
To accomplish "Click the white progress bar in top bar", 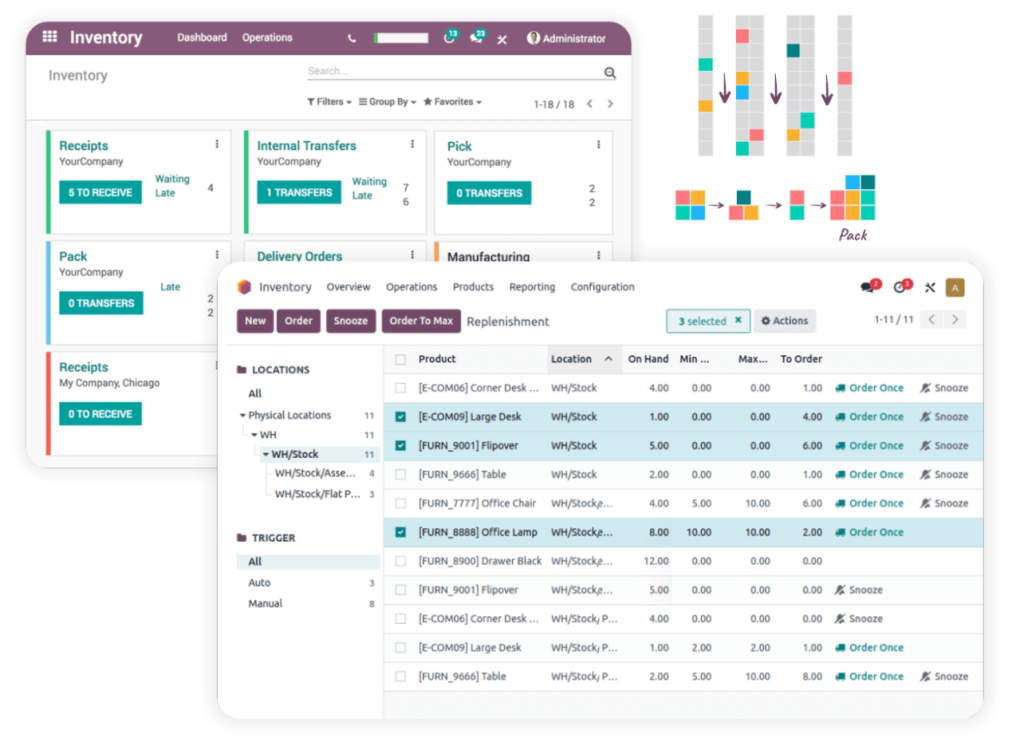I will (401, 39).
